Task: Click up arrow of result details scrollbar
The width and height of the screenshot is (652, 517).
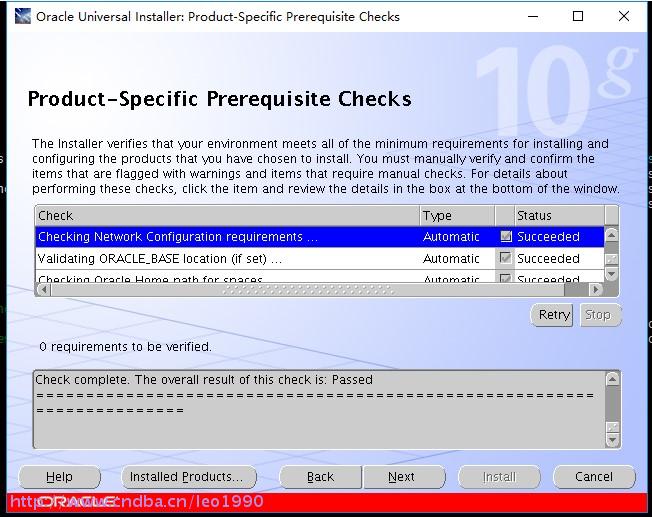Action: tap(612, 379)
